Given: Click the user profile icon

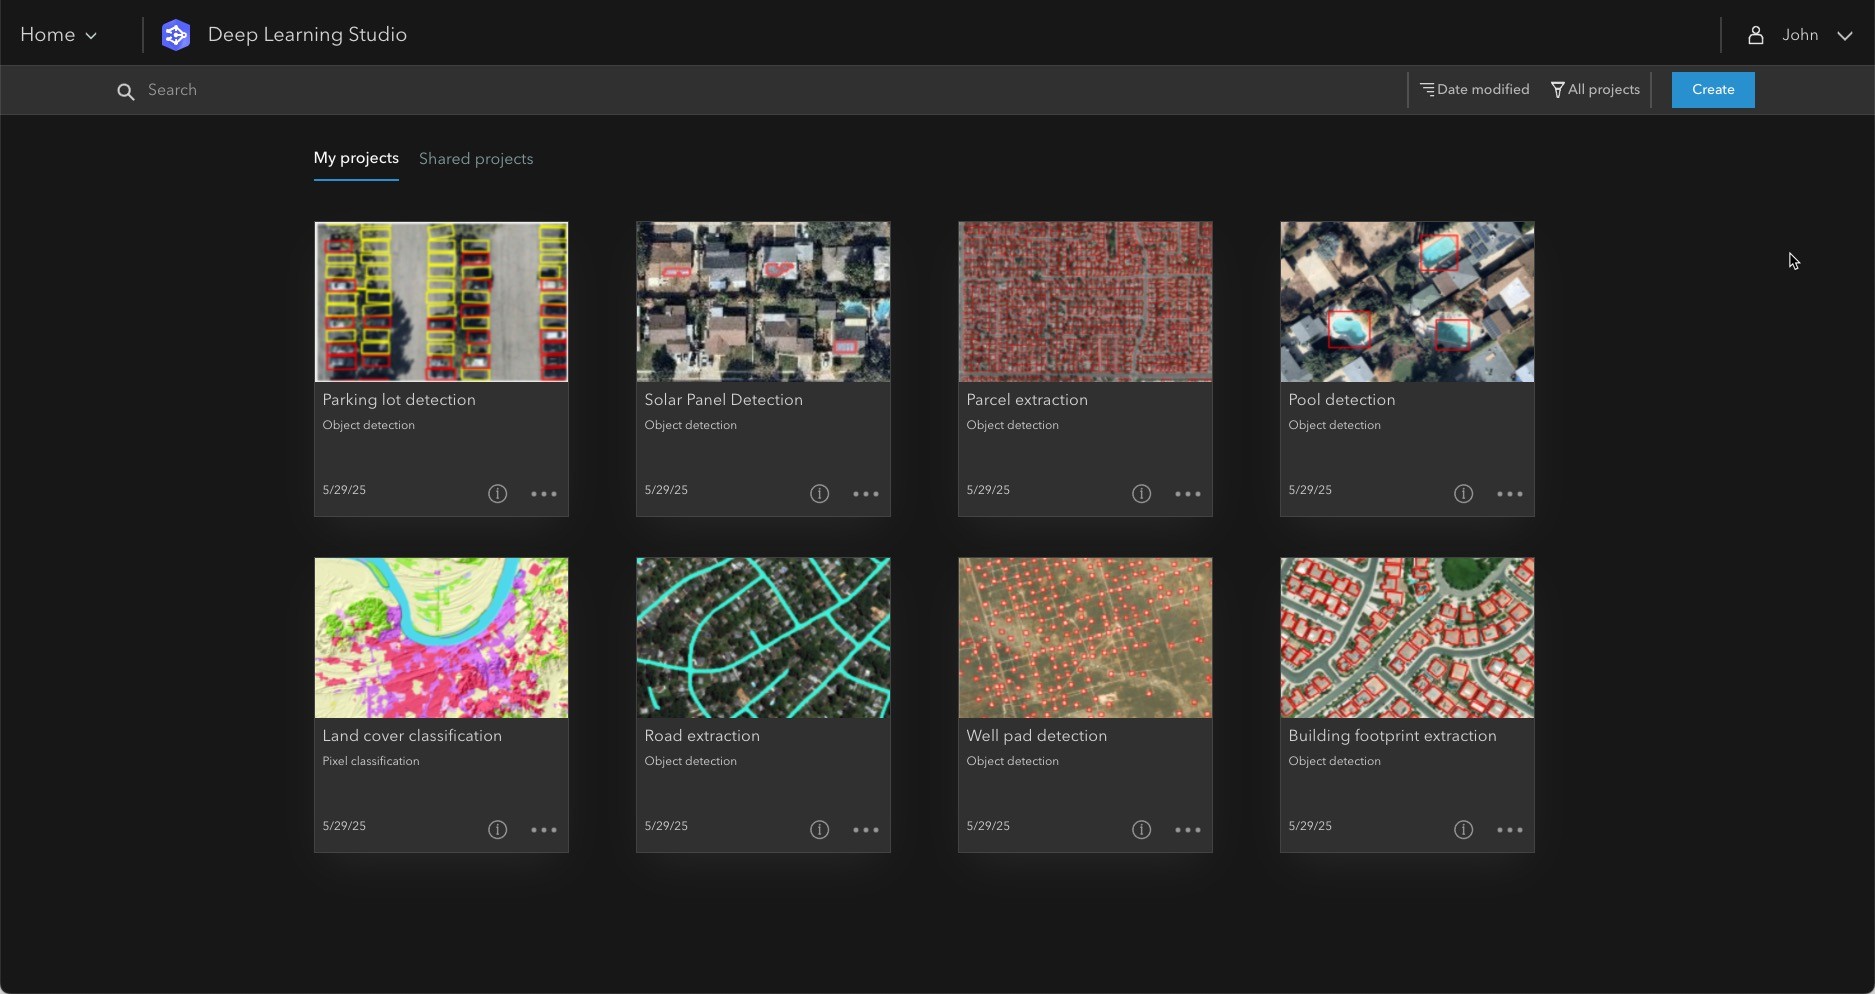Looking at the screenshot, I should click(x=1755, y=35).
